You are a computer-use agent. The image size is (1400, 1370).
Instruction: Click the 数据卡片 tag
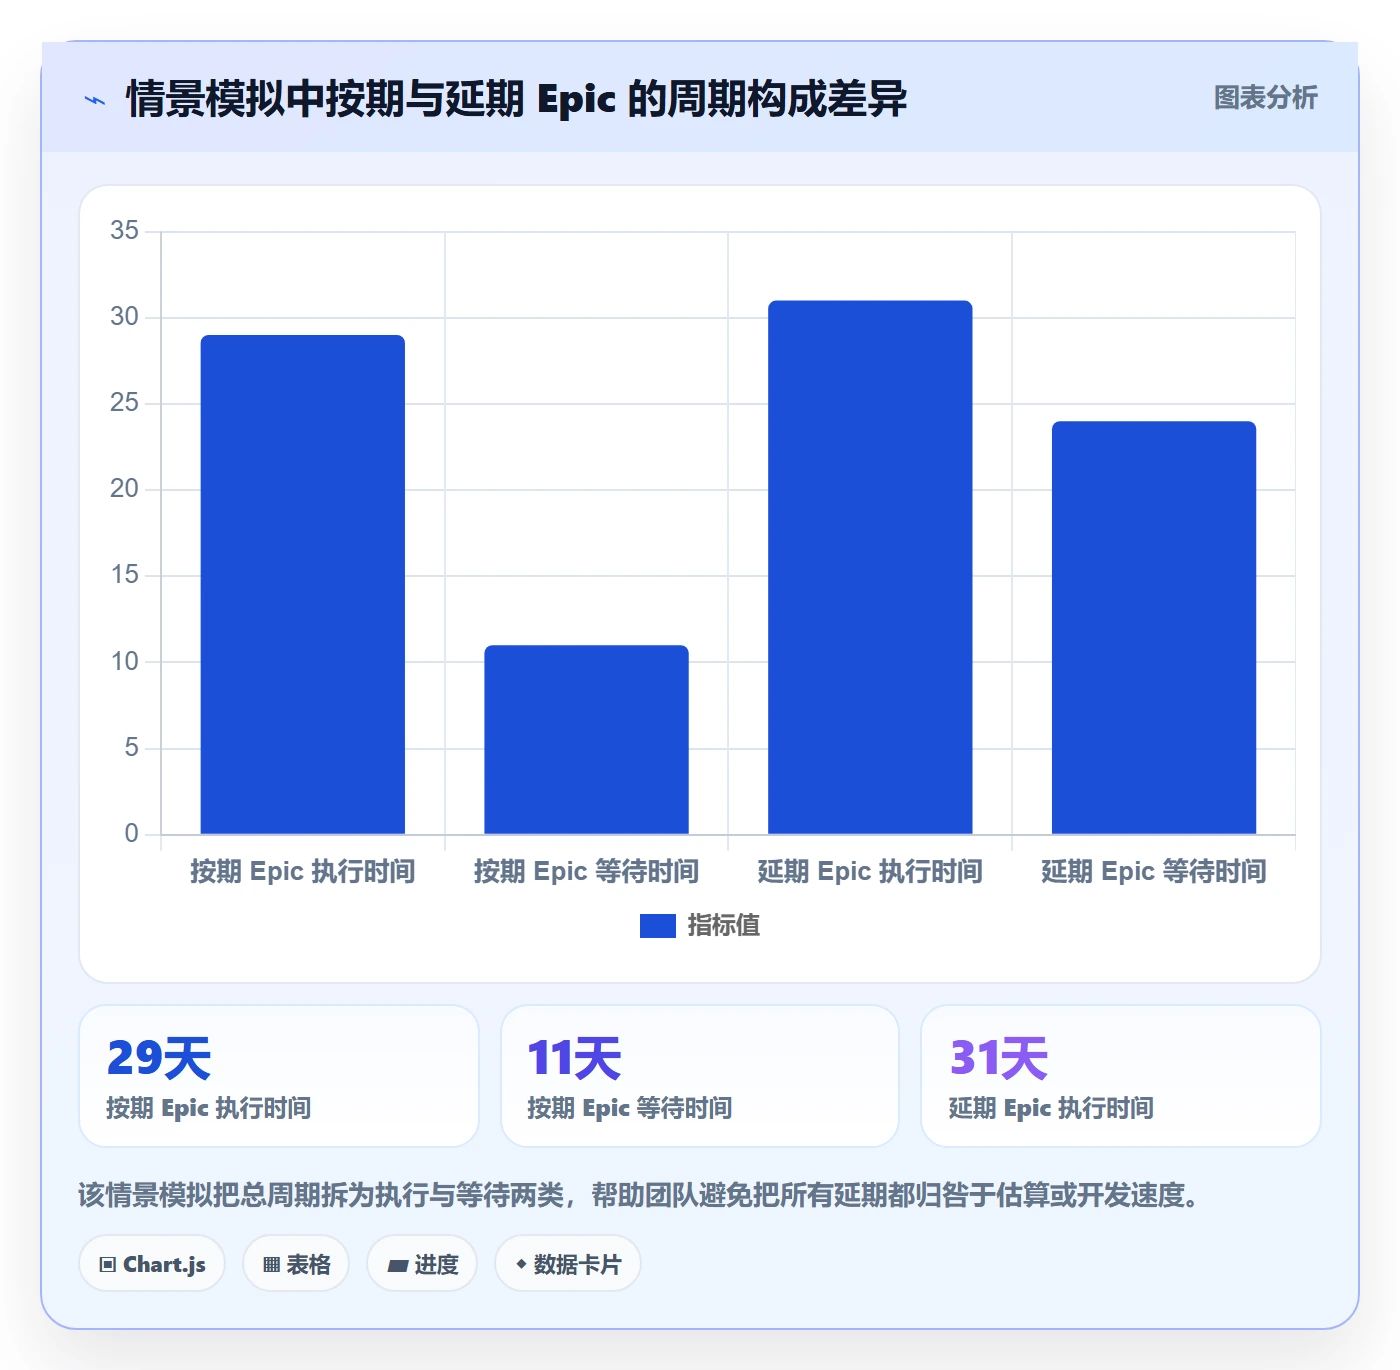coord(568,1264)
